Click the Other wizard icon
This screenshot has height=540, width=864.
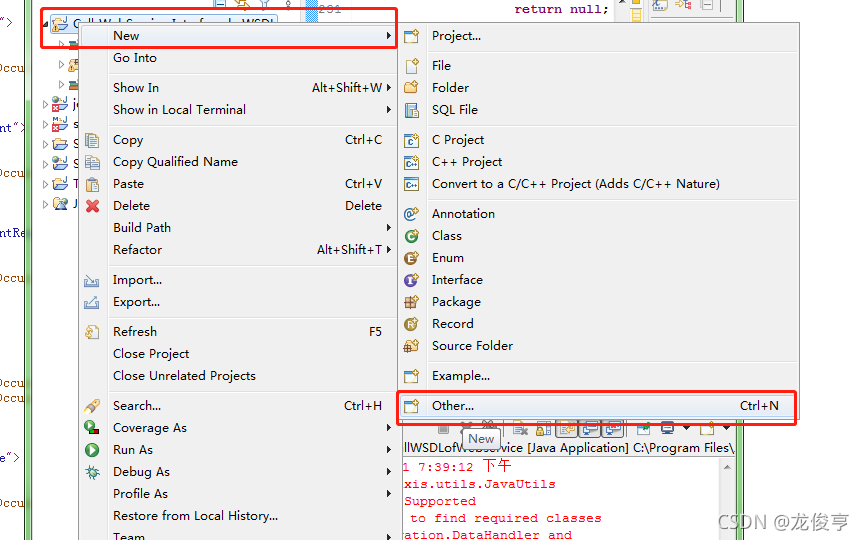(x=412, y=406)
